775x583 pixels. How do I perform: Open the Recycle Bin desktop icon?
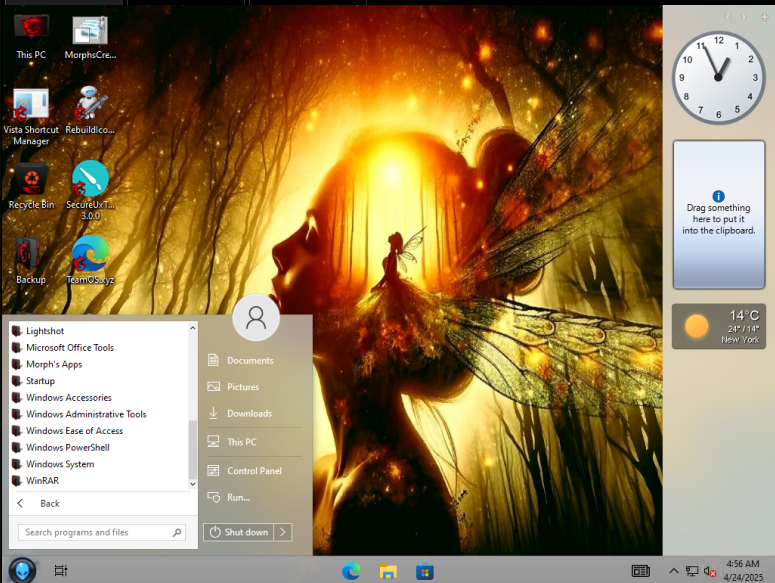(x=31, y=186)
